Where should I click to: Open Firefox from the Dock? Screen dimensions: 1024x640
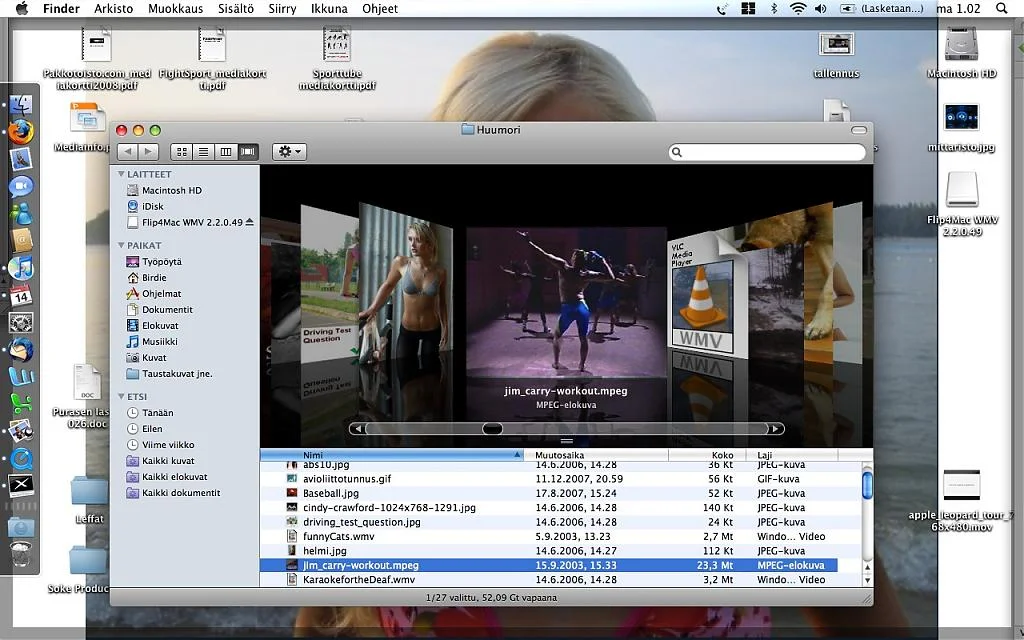(x=21, y=132)
